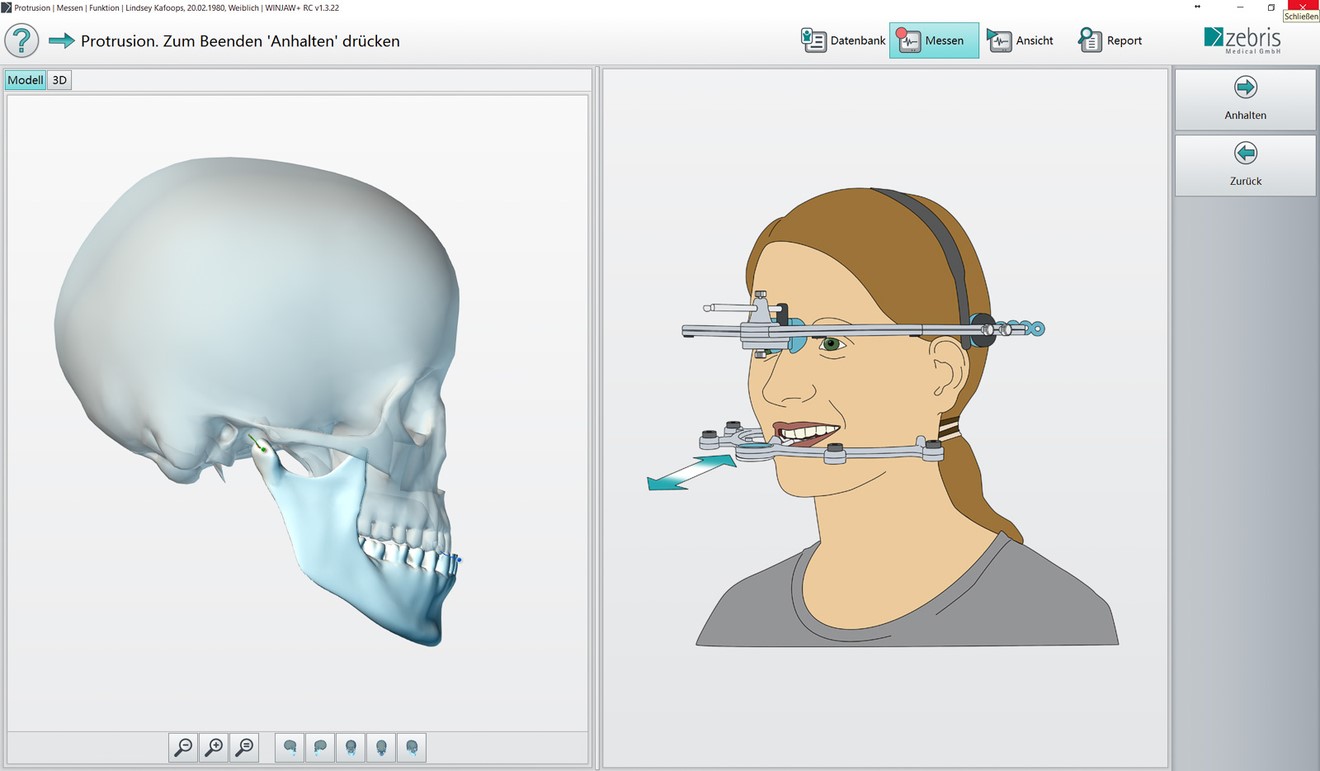1320x771 pixels.
Task: Choose the fourth skull view preset
Action: point(381,747)
